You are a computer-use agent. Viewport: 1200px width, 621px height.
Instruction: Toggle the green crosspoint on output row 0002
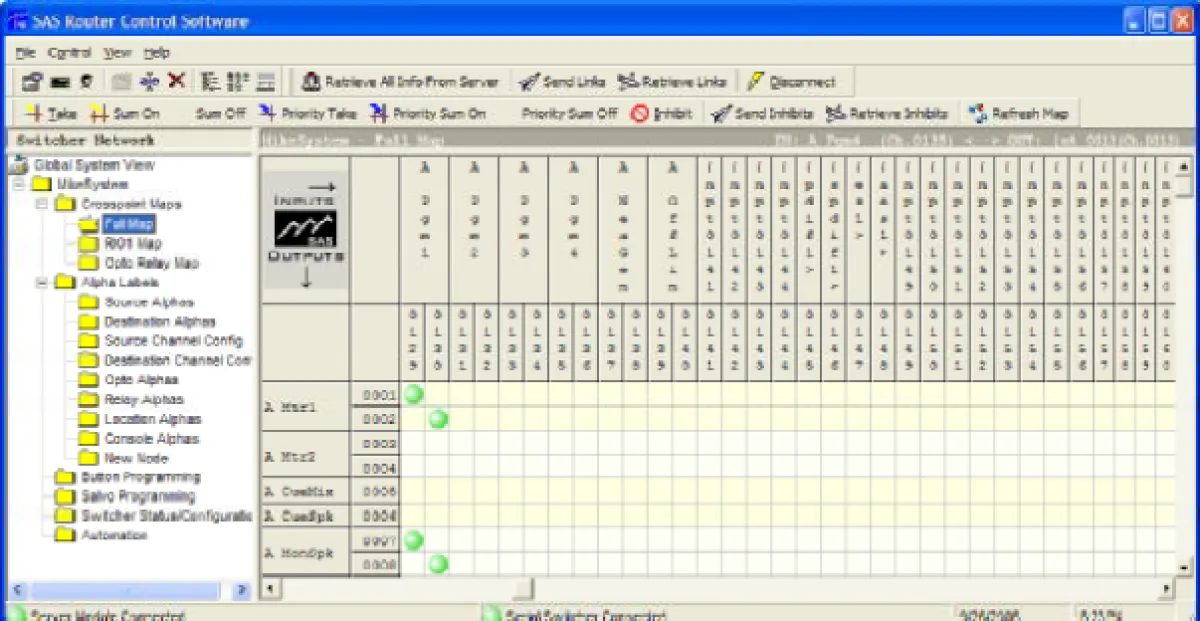(437, 419)
